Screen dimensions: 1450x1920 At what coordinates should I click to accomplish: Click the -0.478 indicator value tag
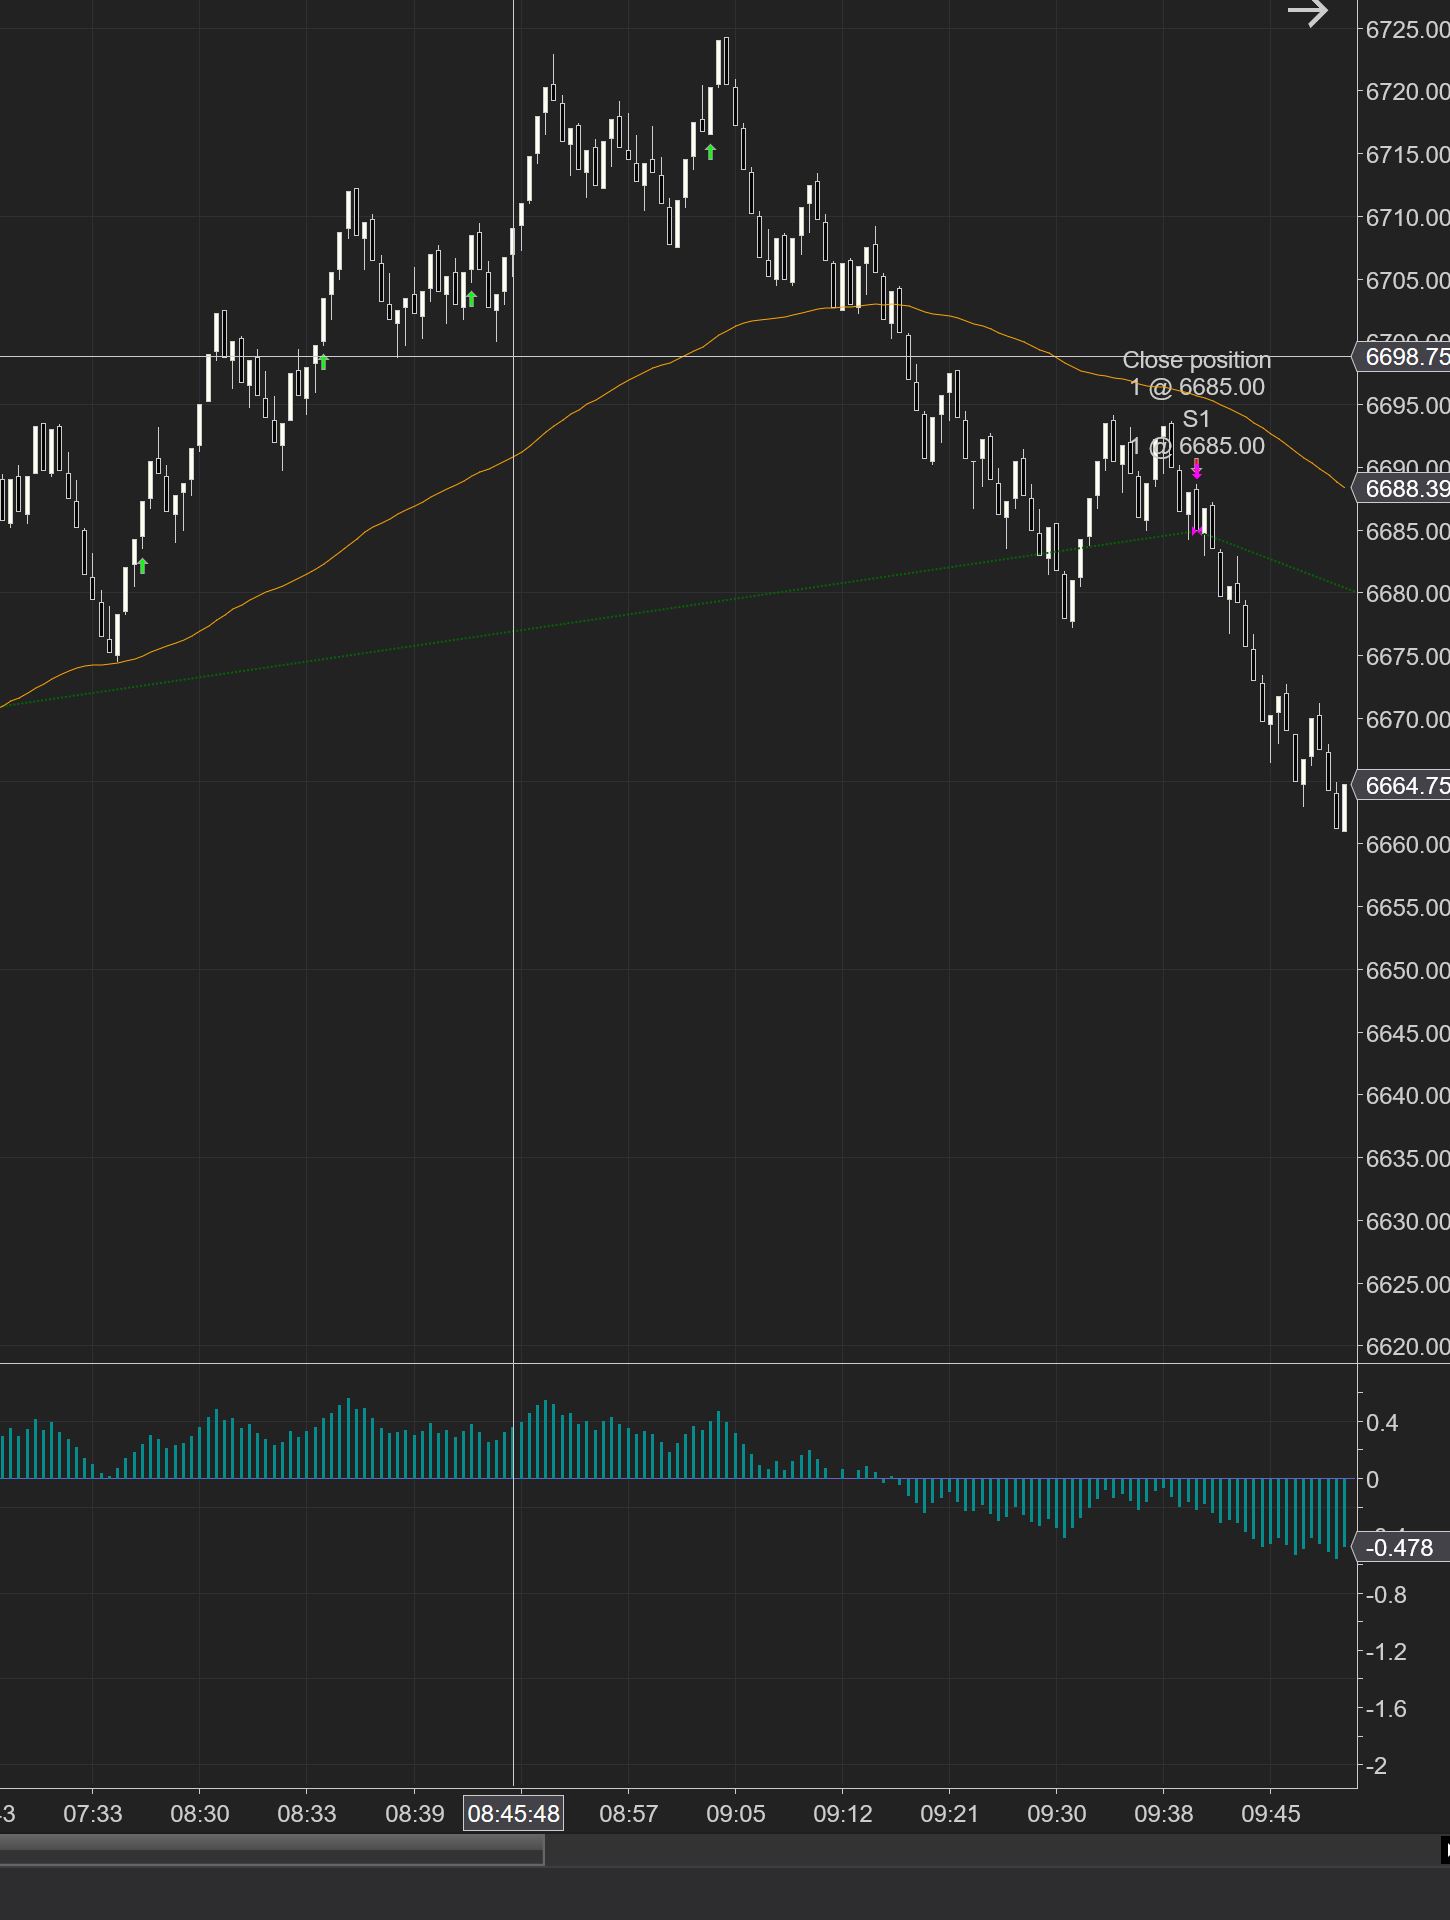tap(1398, 1548)
